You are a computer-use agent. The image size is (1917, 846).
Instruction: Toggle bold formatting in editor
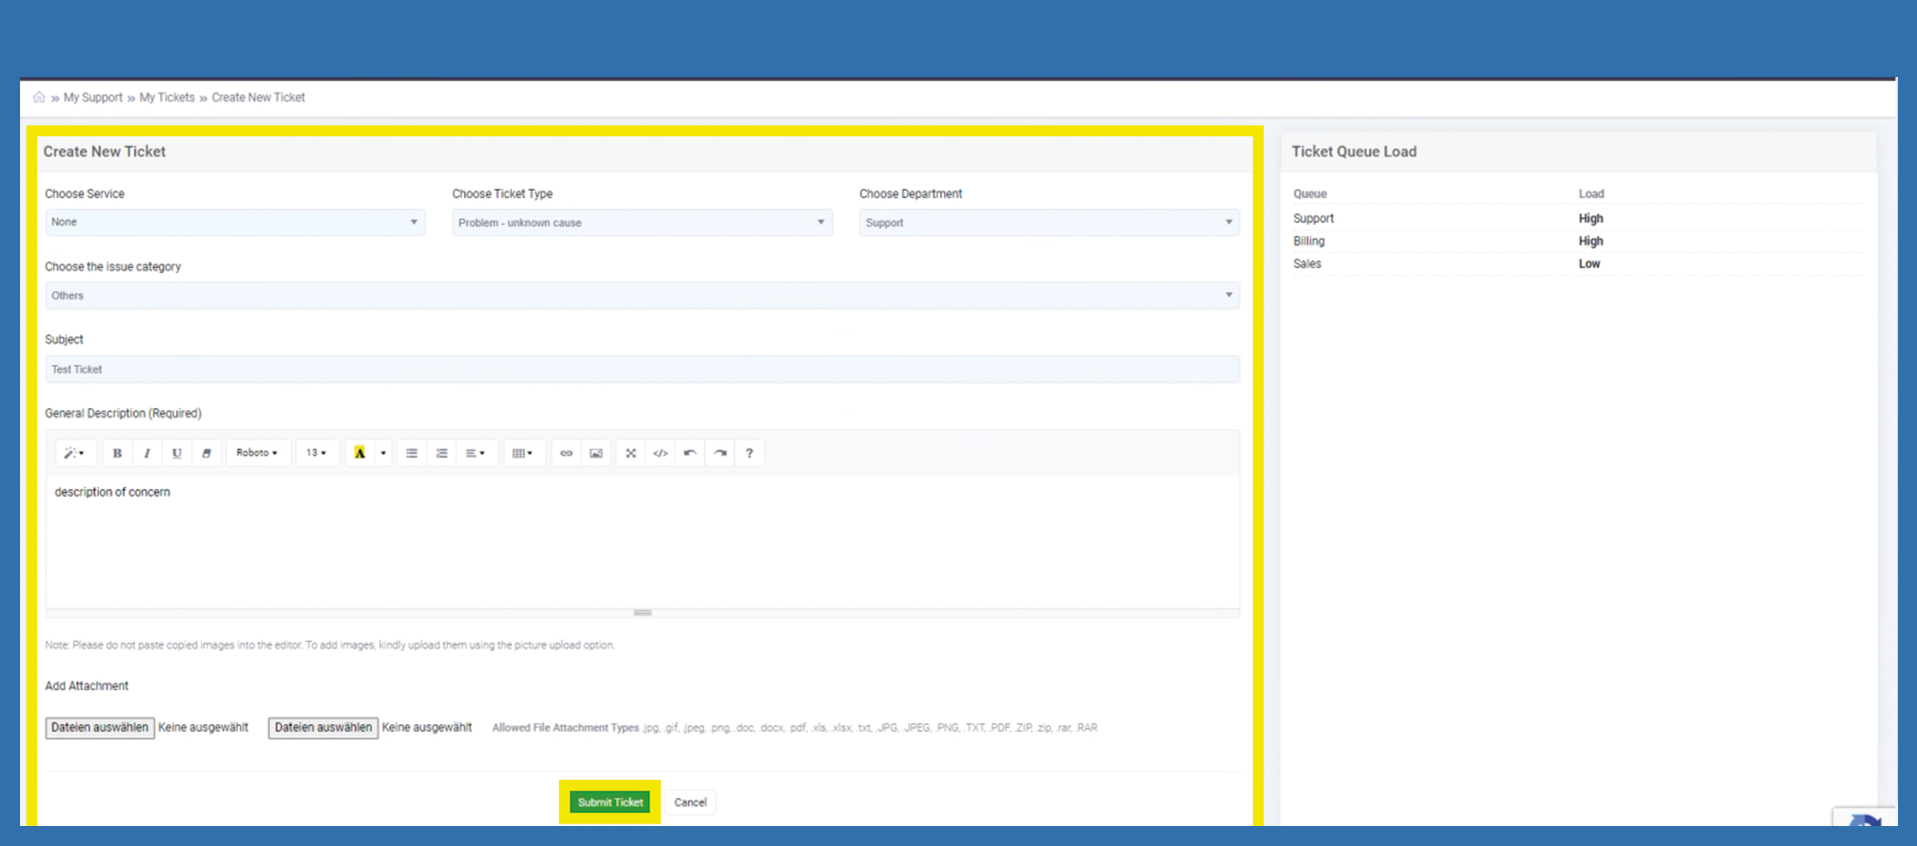click(x=117, y=453)
